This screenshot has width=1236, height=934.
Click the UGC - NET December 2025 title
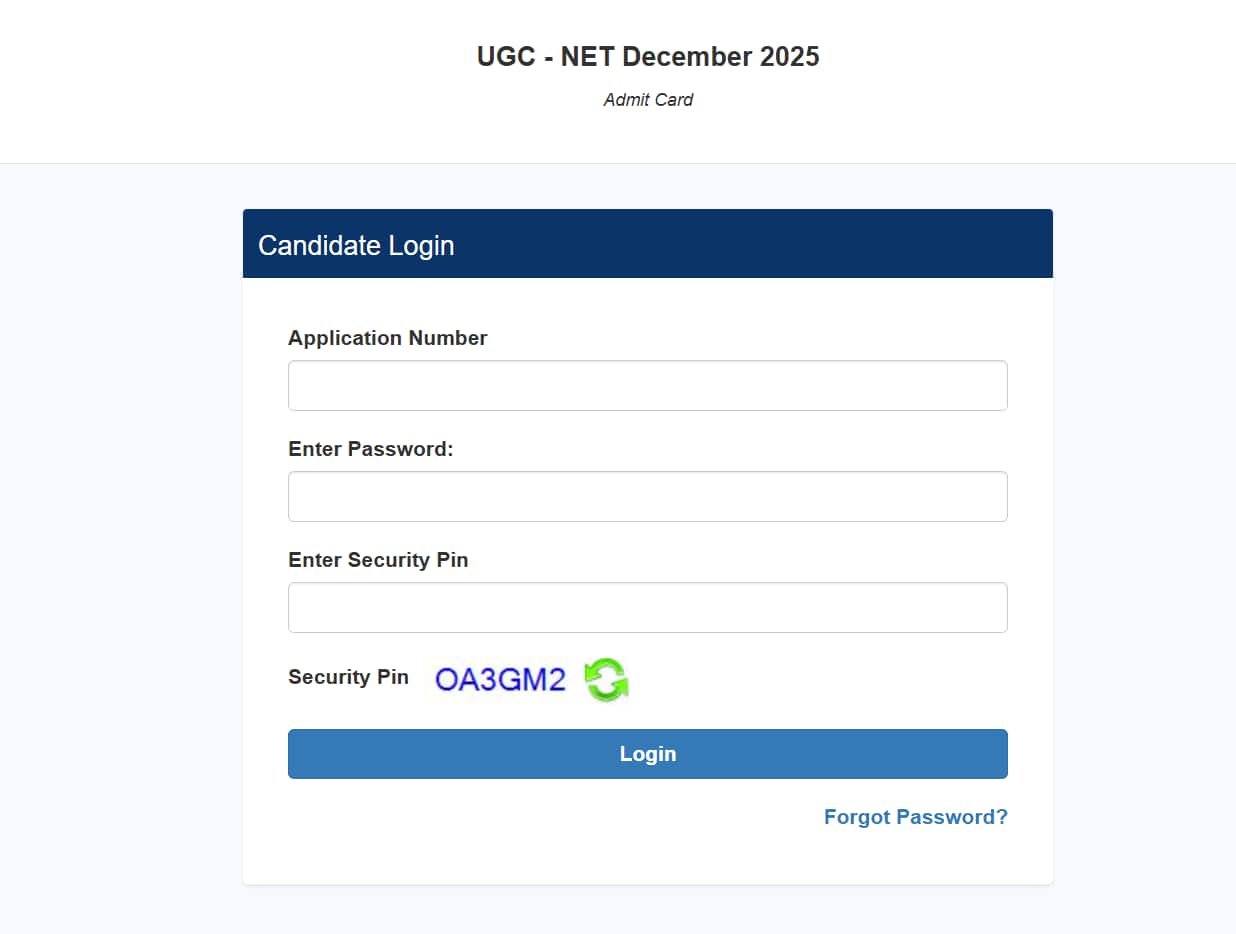point(648,57)
